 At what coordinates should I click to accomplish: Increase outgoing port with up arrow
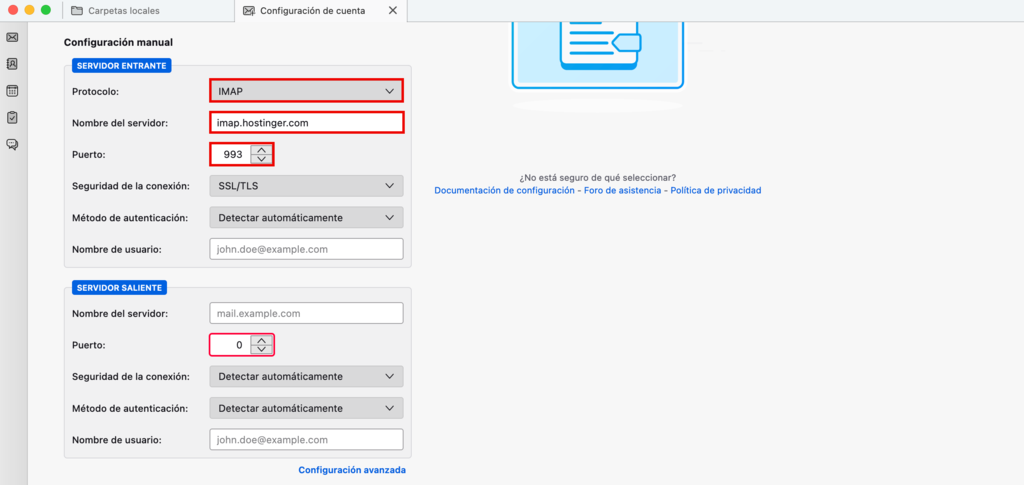pyautogui.click(x=261, y=340)
